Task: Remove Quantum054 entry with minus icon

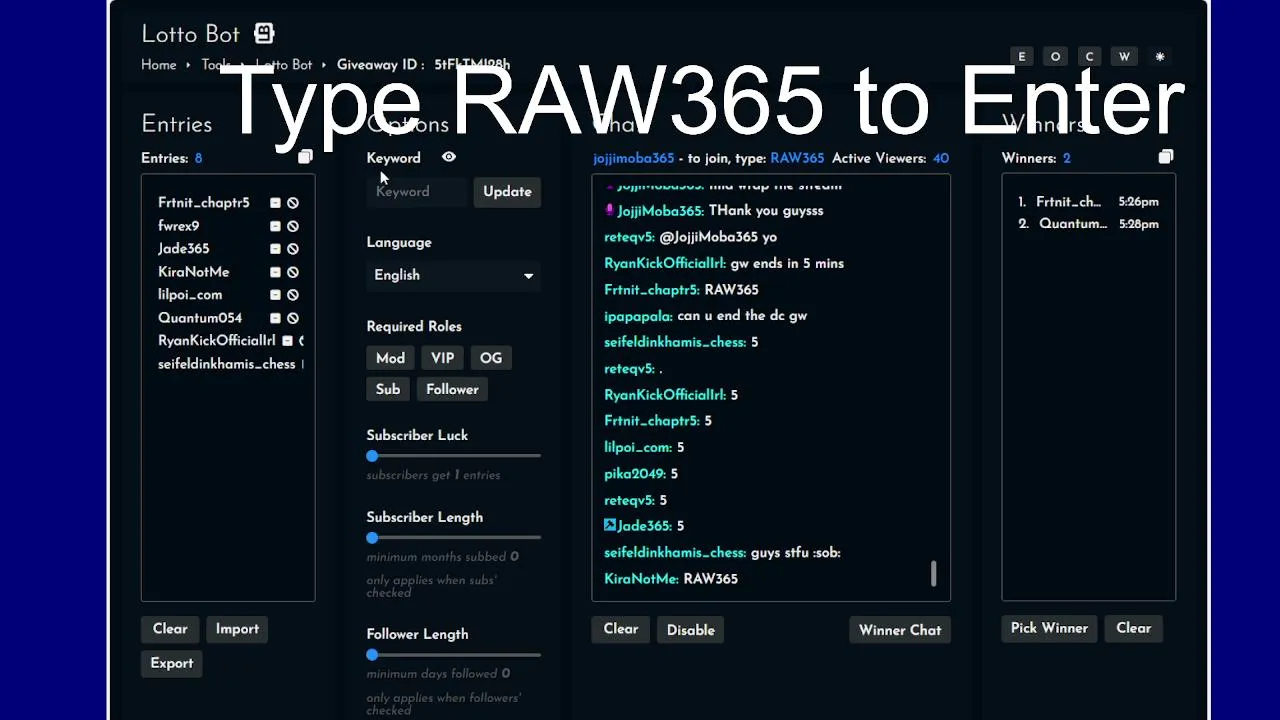Action: click(275, 318)
